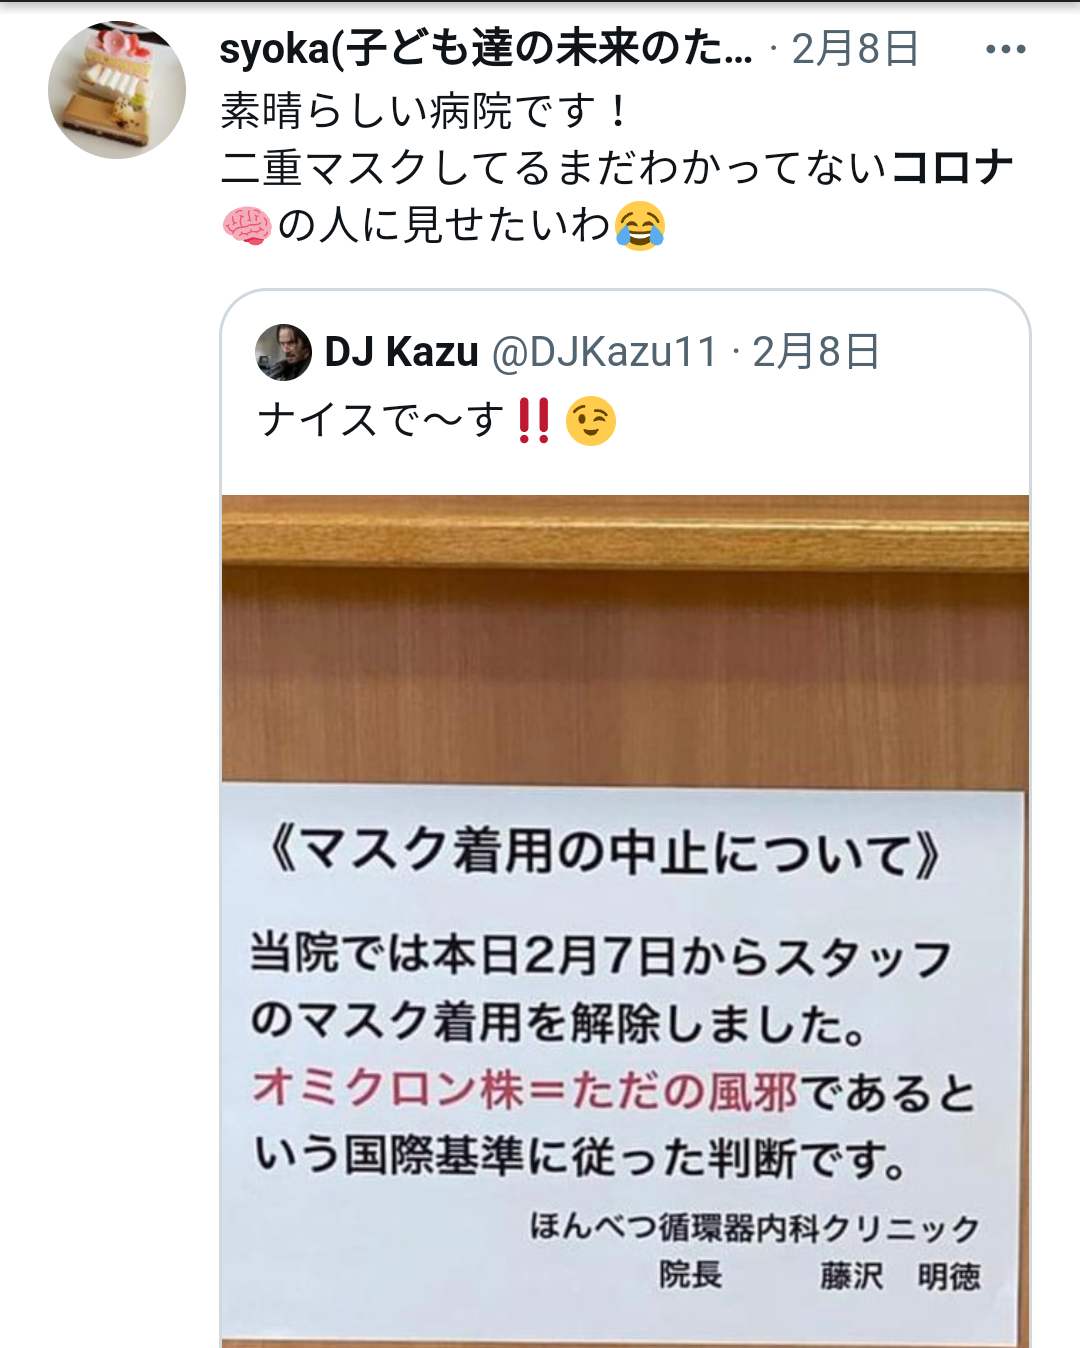Click the 院長 label on the notice
1080x1348 pixels.
[690, 1274]
